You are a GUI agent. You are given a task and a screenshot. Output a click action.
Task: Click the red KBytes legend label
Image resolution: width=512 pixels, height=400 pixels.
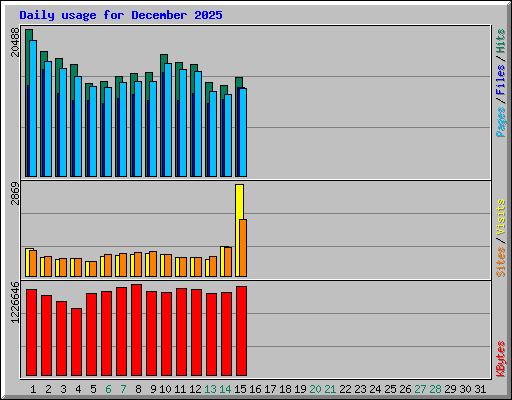[x=500, y=359]
